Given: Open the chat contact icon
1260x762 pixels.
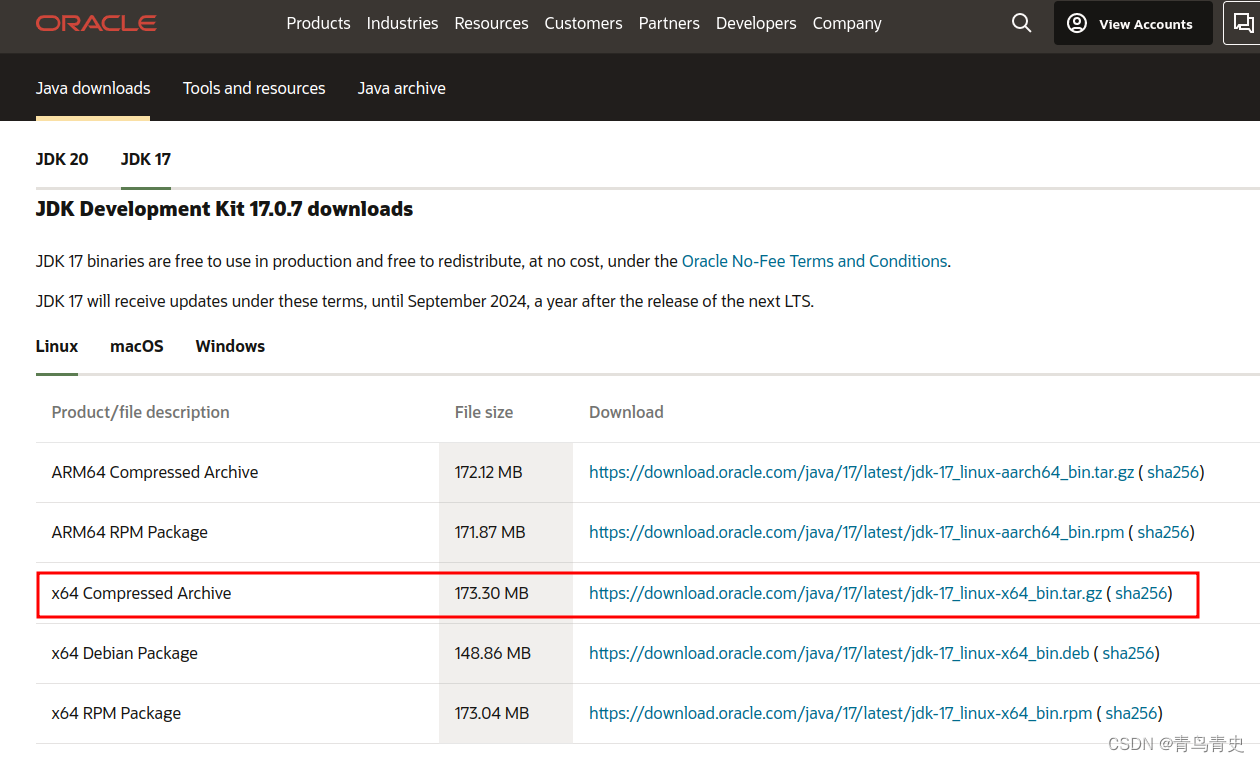Looking at the screenshot, I should point(1245,23).
